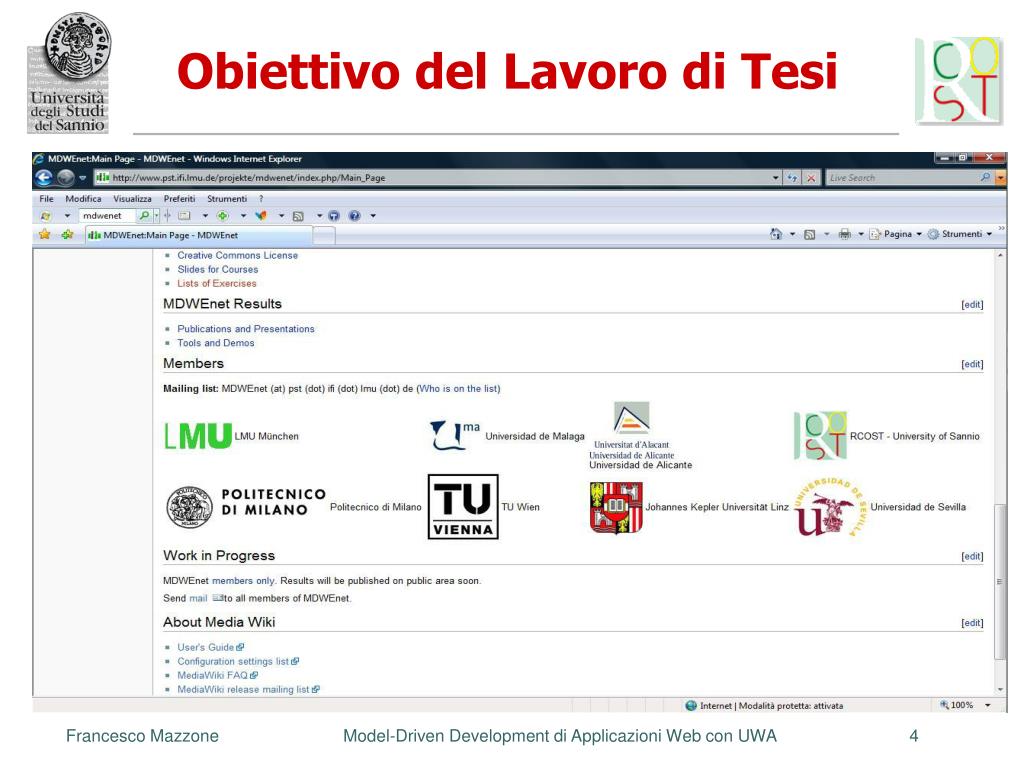Click the blank New Tab button
1024x768 pixels.
pos(324,236)
